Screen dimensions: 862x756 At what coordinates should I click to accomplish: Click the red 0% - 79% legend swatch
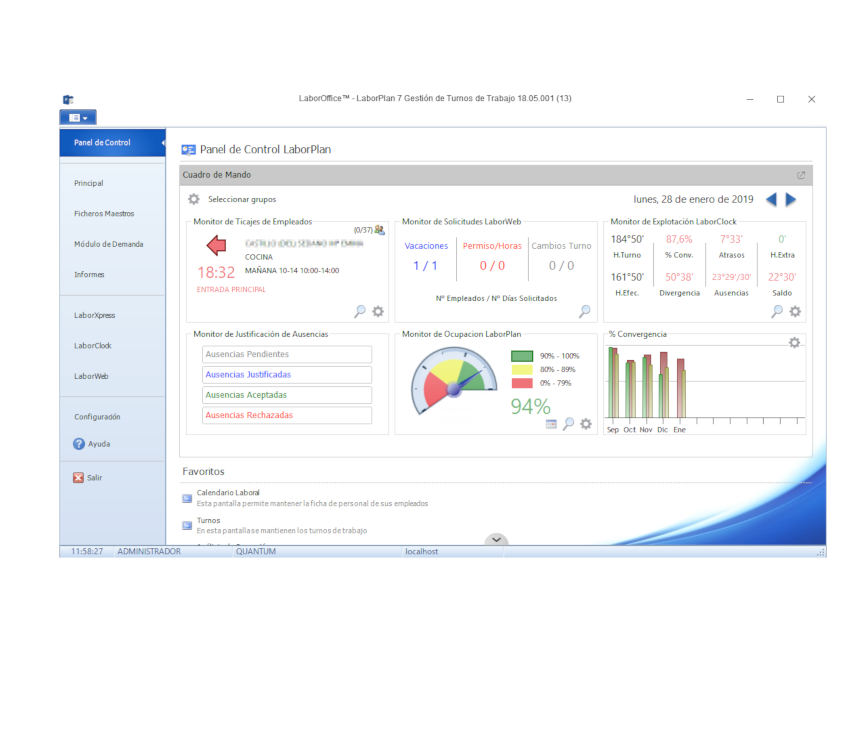coord(522,383)
